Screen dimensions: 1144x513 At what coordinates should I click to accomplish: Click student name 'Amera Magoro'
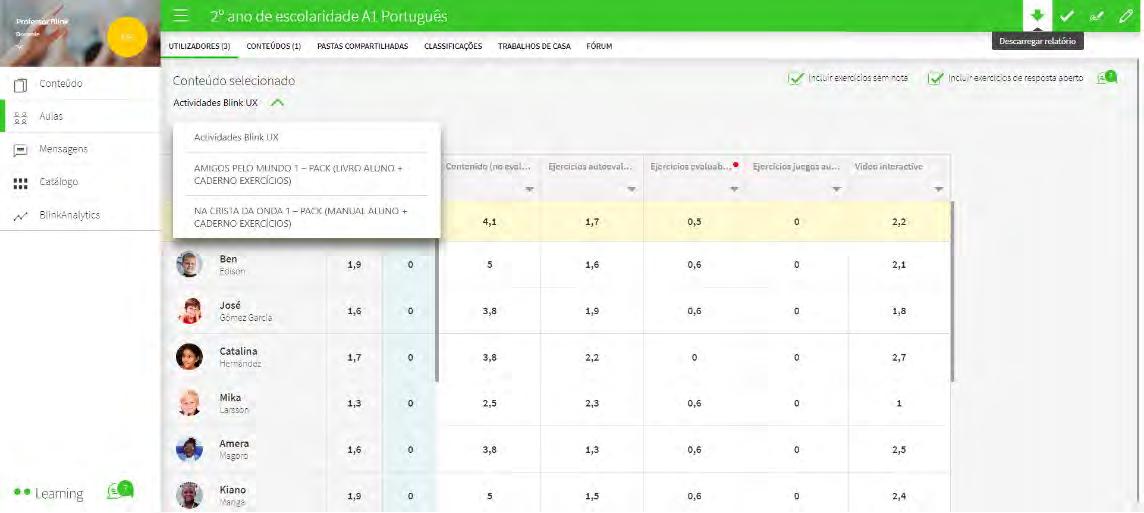click(234, 450)
